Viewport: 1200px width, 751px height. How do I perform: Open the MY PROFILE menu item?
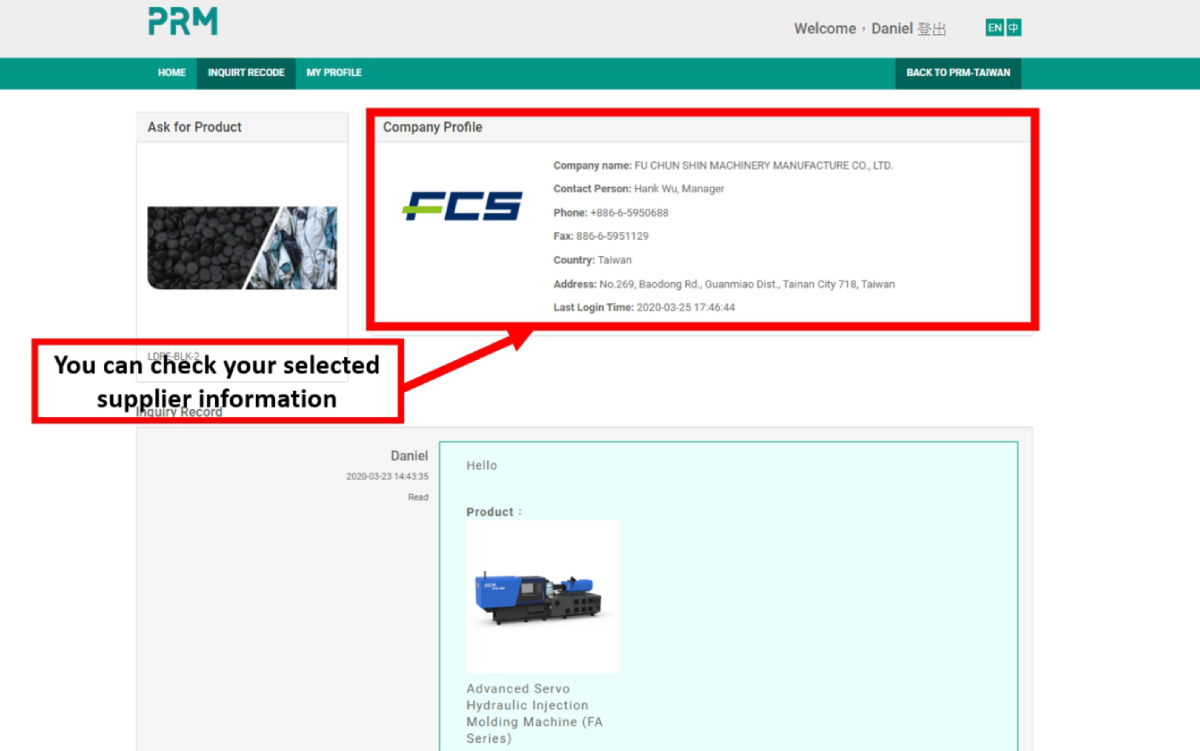(334, 73)
